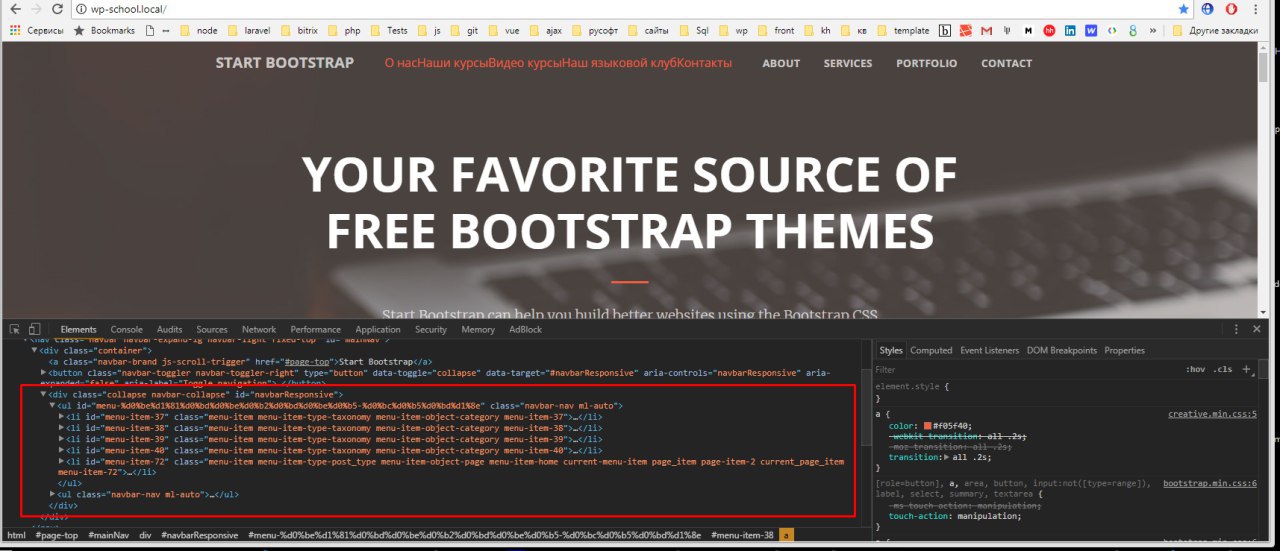Screen dimensions: 1280x551
Task: Open Другие закладки bookmarks folder
Action: pyautogui.click(x=1217, y=31)
